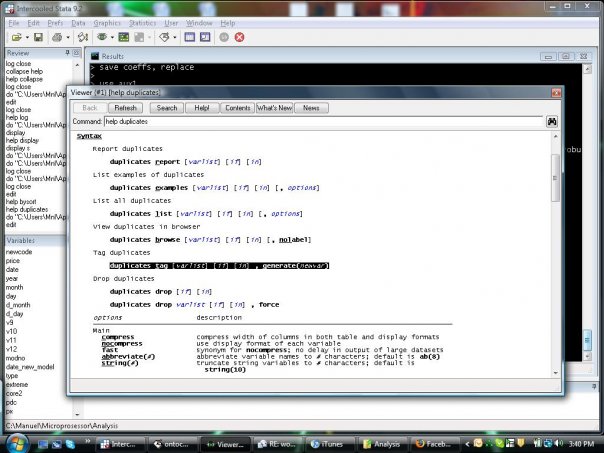Screen dimensions: 604x453
Task: Open the Data Browser toolbar icon
Action: click(x=205, y=37)
